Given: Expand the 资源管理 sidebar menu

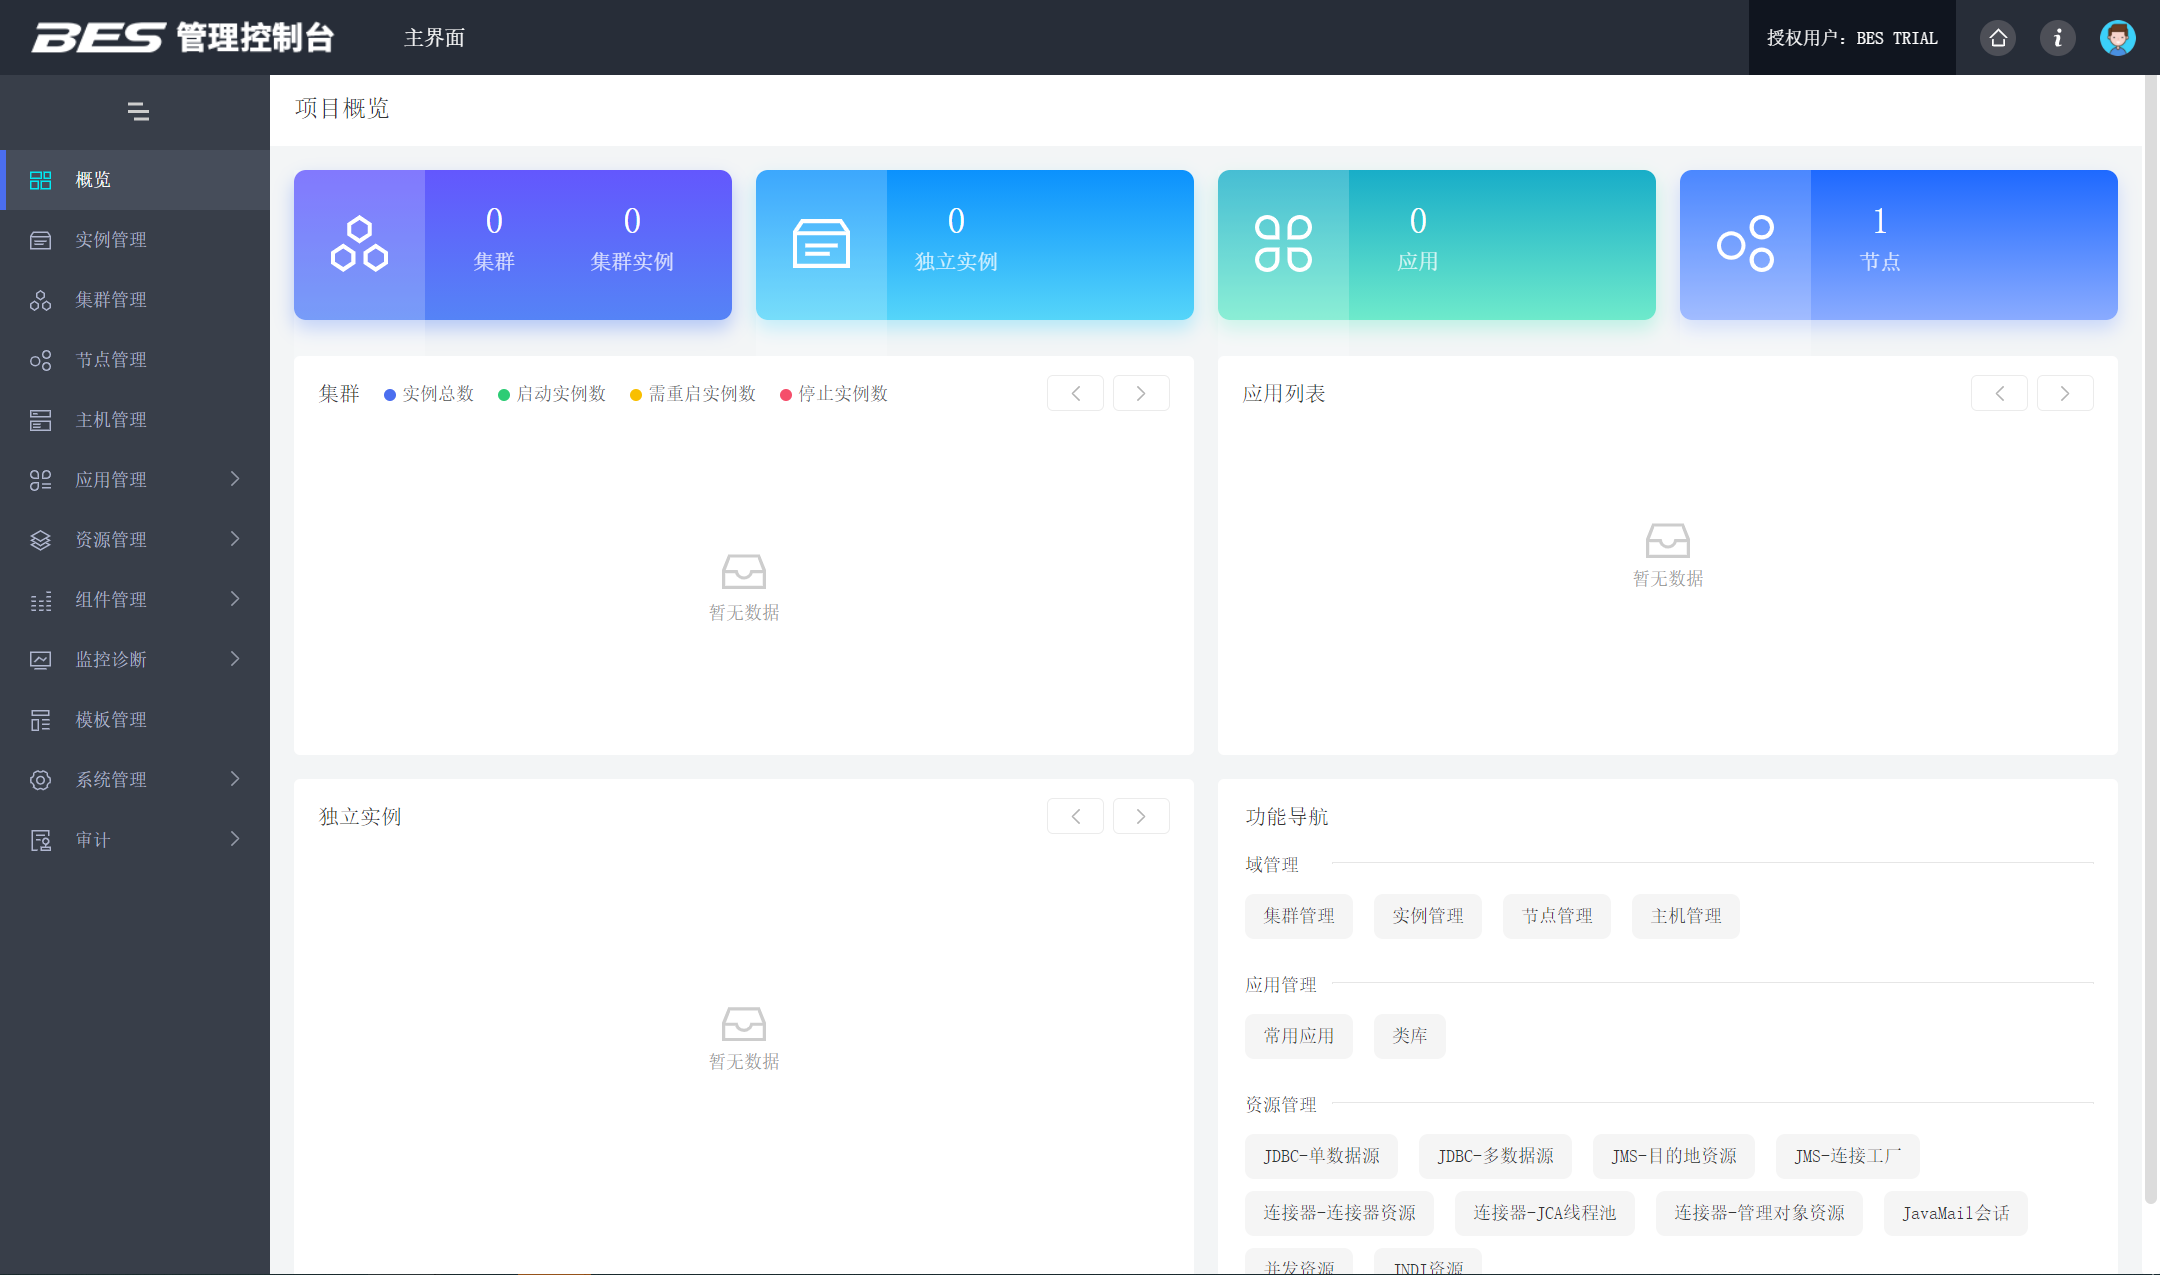Looking at the screenshot, I should click(135, 540).
